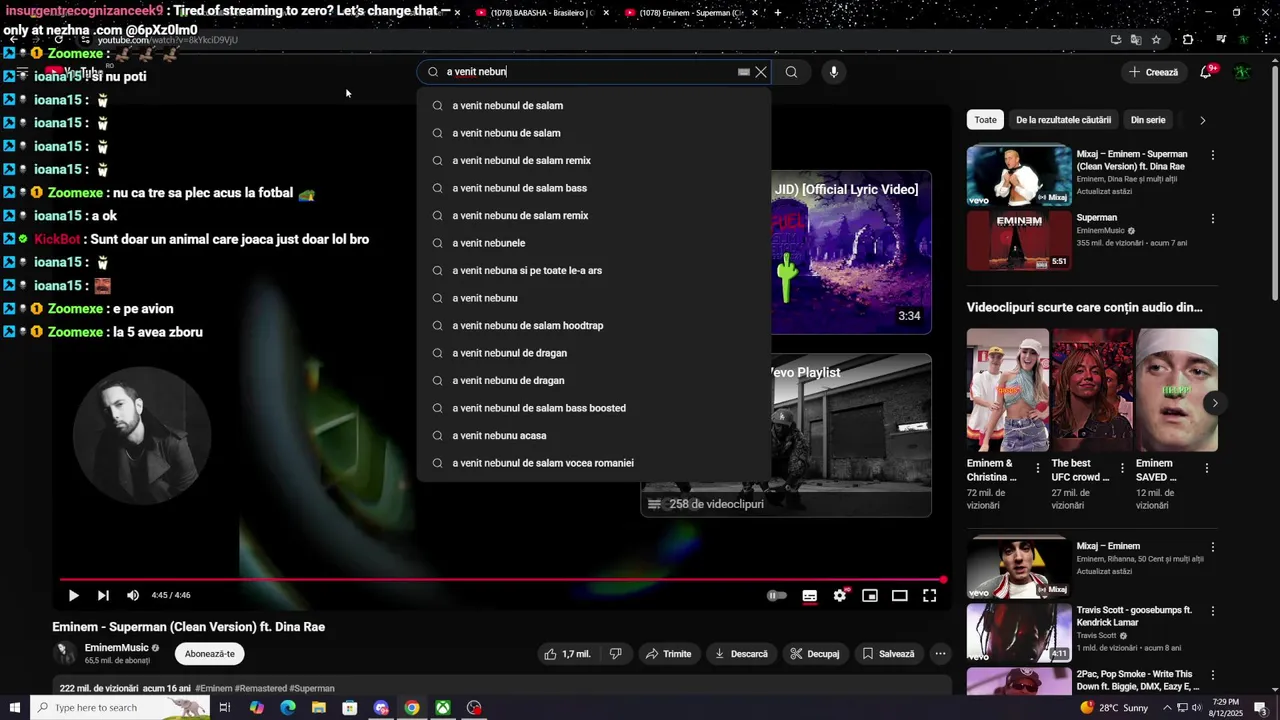This screenshot has width=1280, height=720.
Task: Choose suggestion 'a venit nebunu acasa'
Action: click(x=594, y=435)
